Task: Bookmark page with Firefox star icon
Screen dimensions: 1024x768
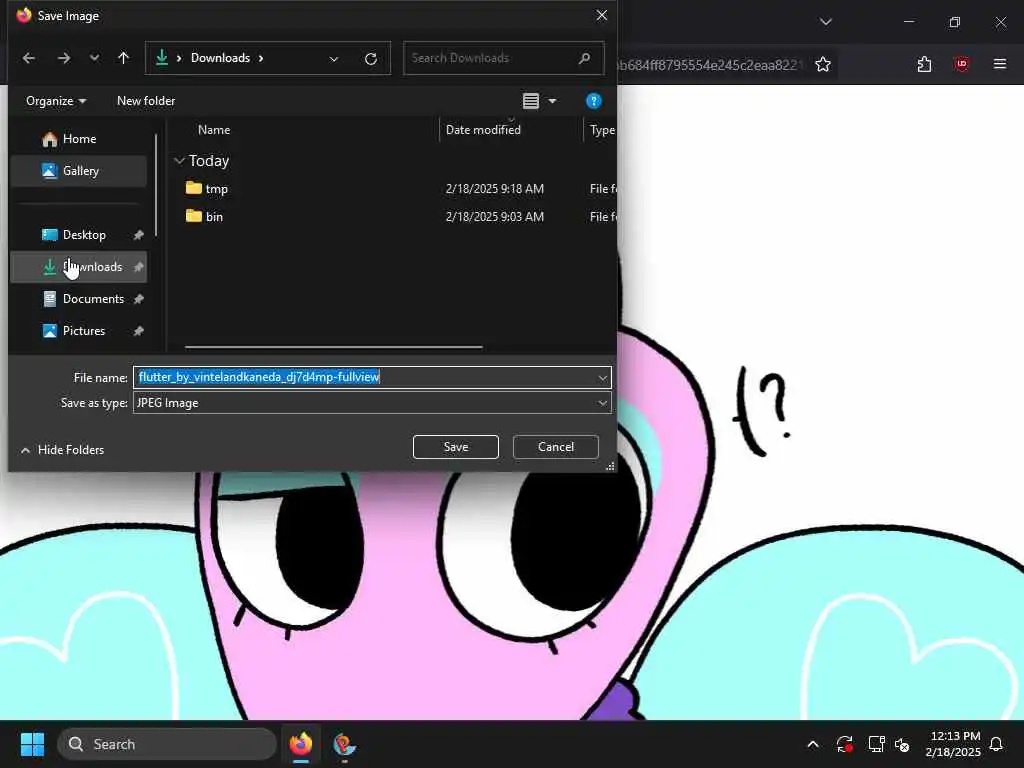Action: click(823, 64)
